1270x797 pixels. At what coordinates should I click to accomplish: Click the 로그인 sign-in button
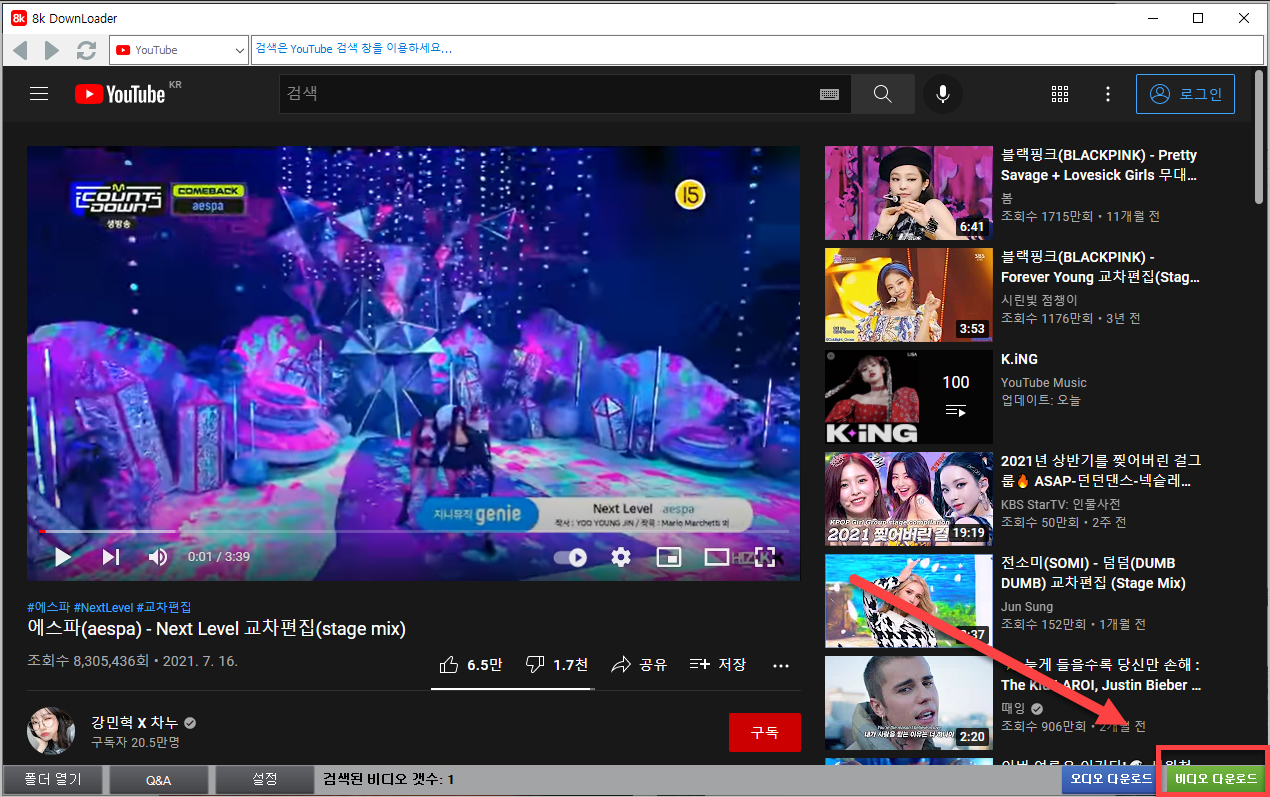1185,94
